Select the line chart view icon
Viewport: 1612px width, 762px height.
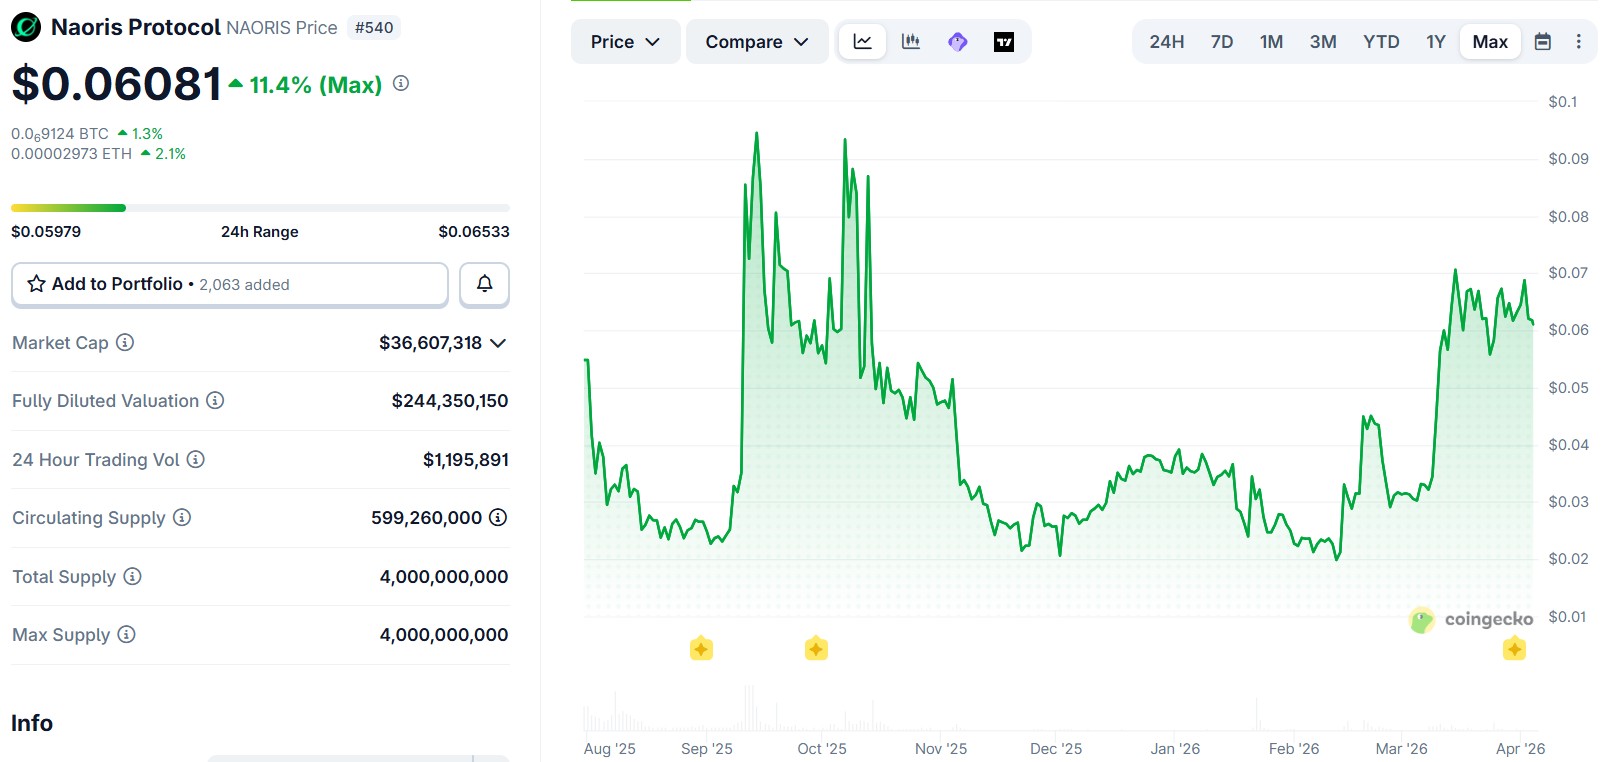tap(862, 42)
